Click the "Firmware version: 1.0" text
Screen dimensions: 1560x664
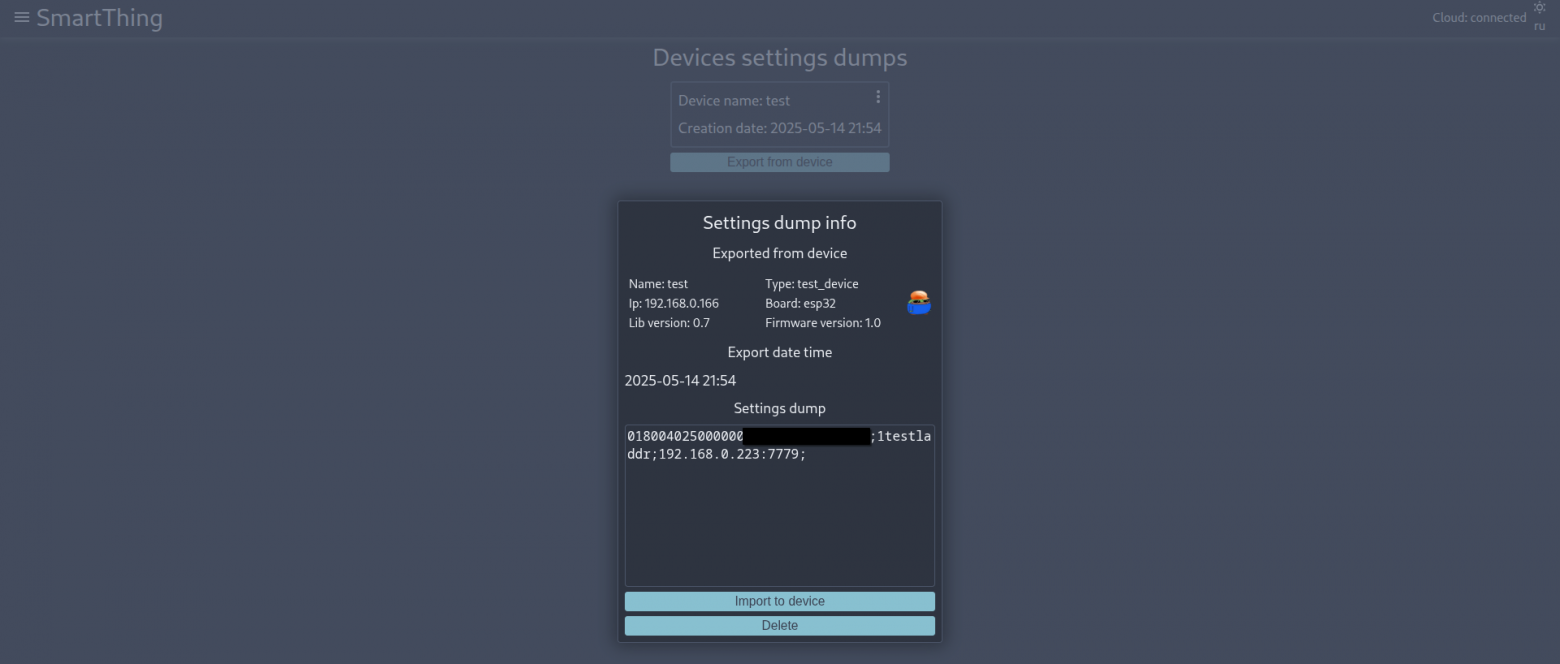tap(823, 323)
